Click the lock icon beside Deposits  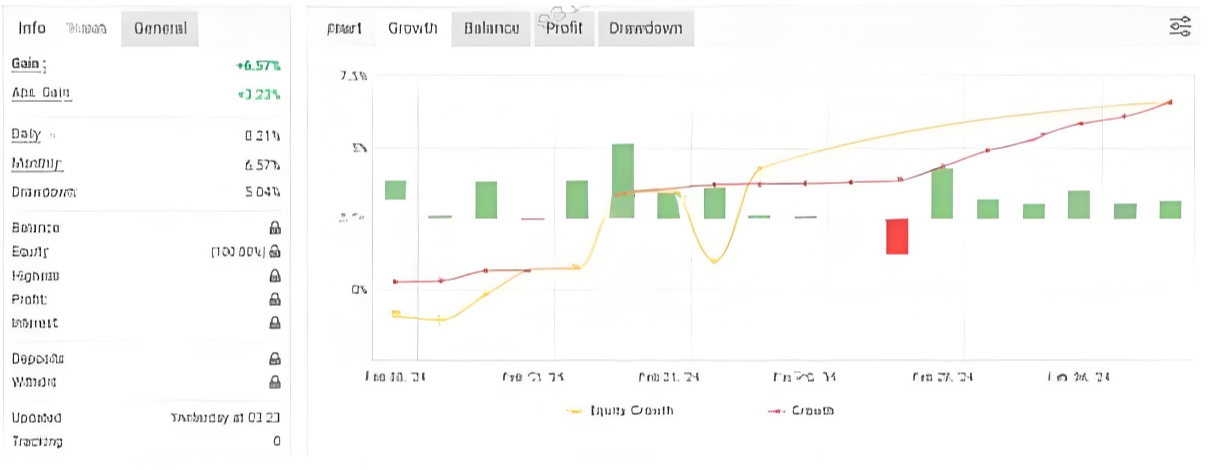(x=274, y=358)
